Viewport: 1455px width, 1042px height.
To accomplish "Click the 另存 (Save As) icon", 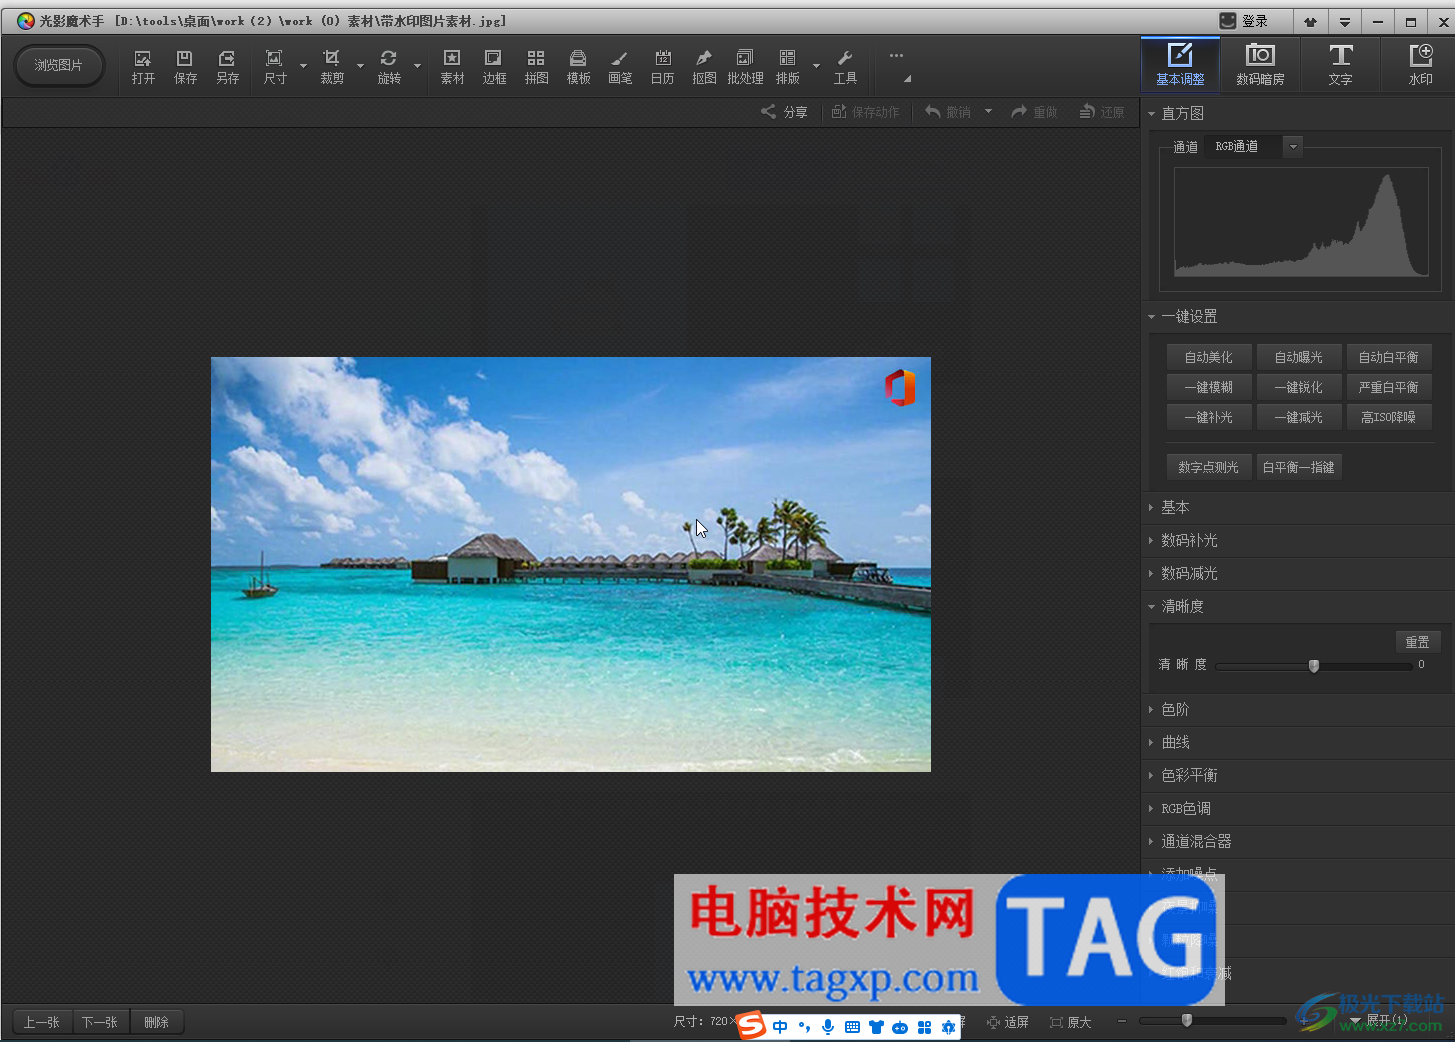I will [227, 67].
